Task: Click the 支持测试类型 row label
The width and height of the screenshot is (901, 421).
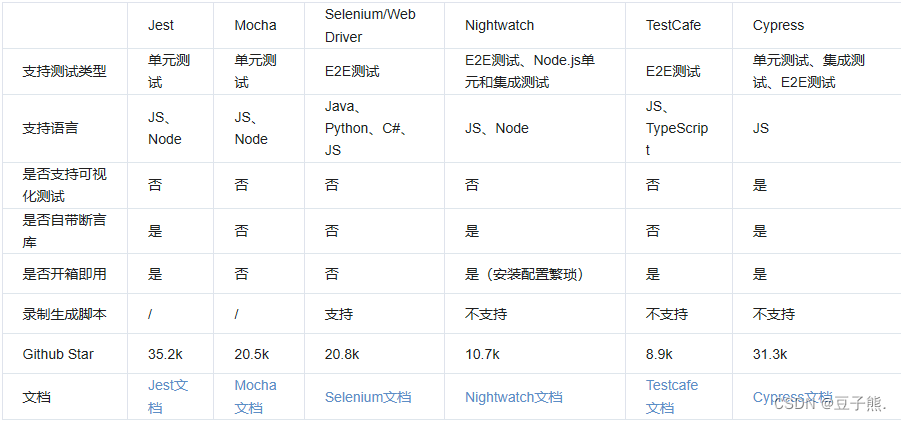Action: click(64, 72)
